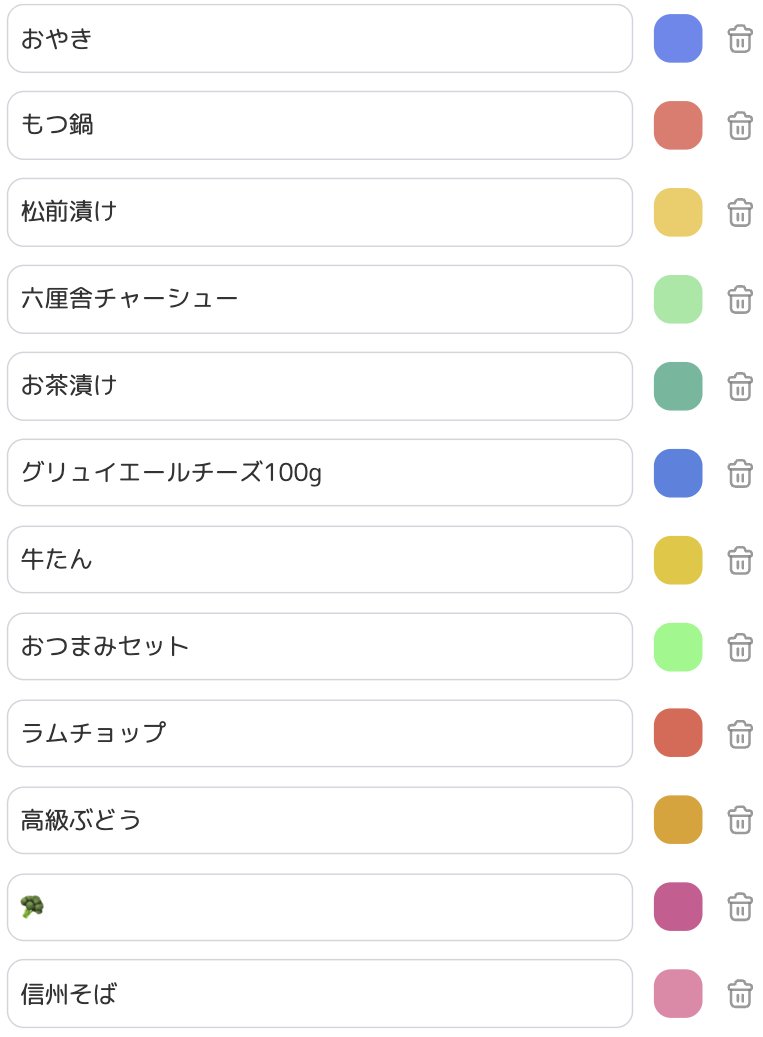Click into the 高級ぶどう input field

[320, 820]
